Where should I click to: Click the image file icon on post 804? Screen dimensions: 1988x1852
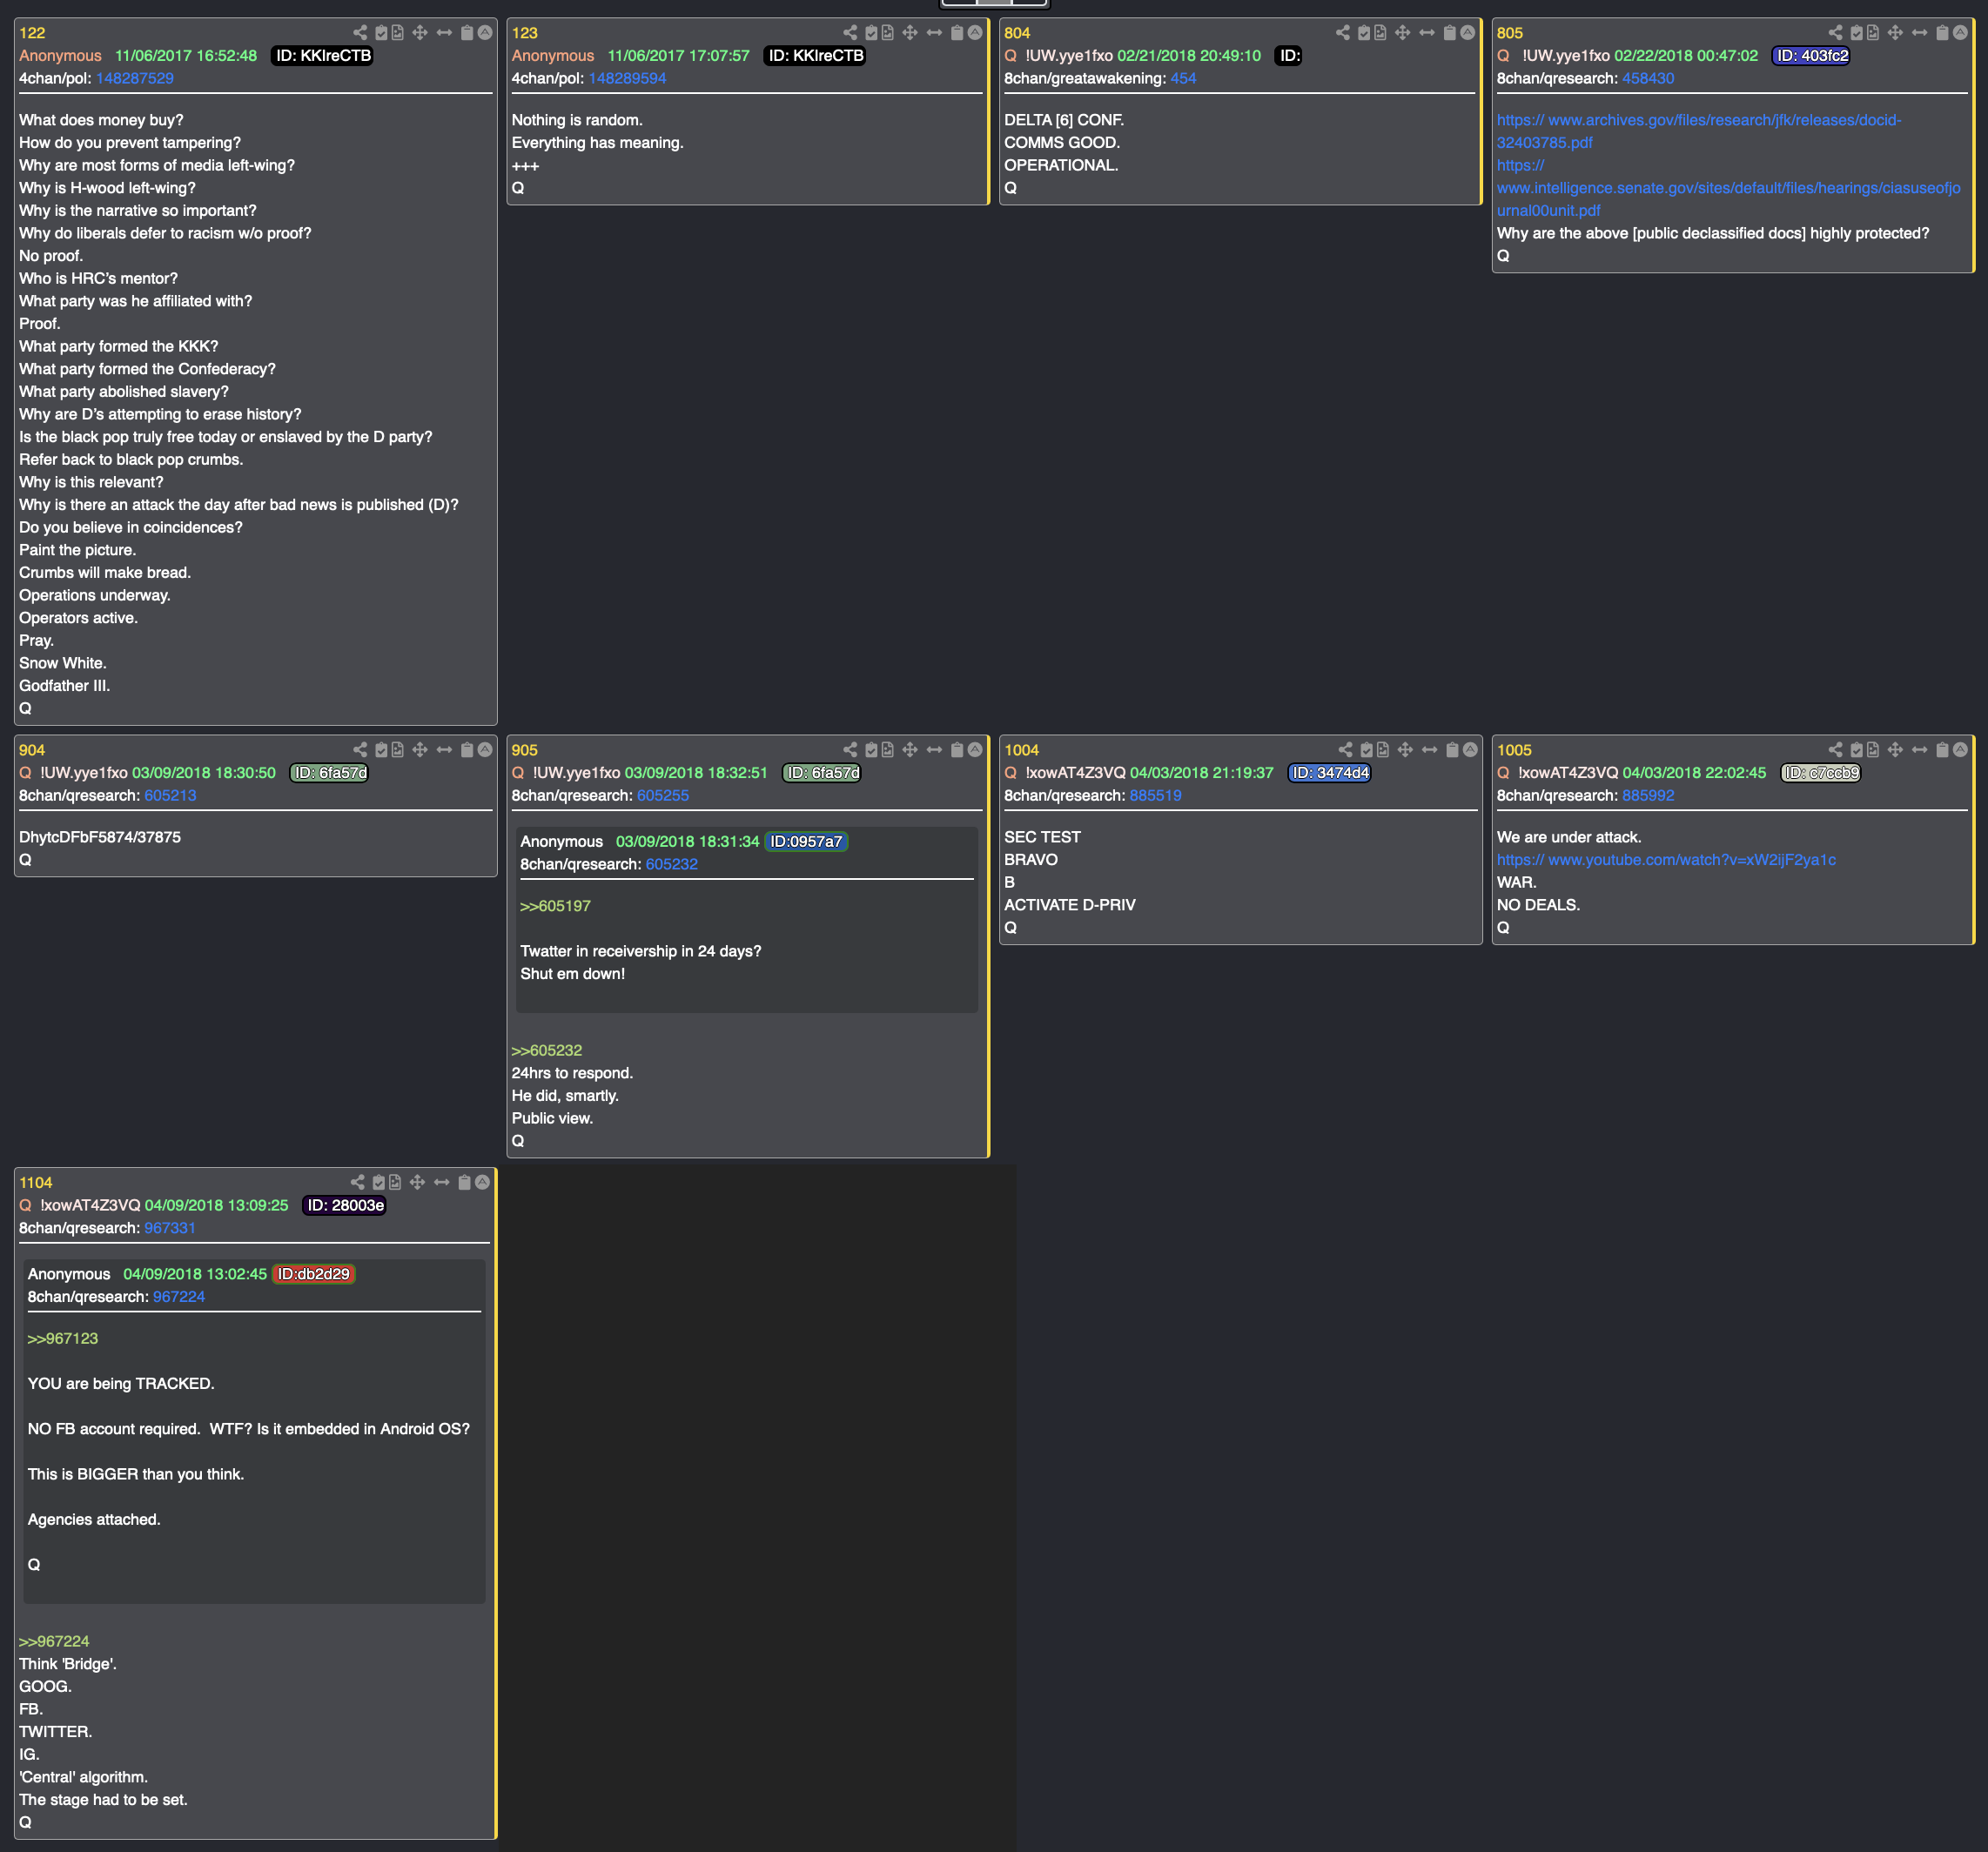coord(1380,33)
